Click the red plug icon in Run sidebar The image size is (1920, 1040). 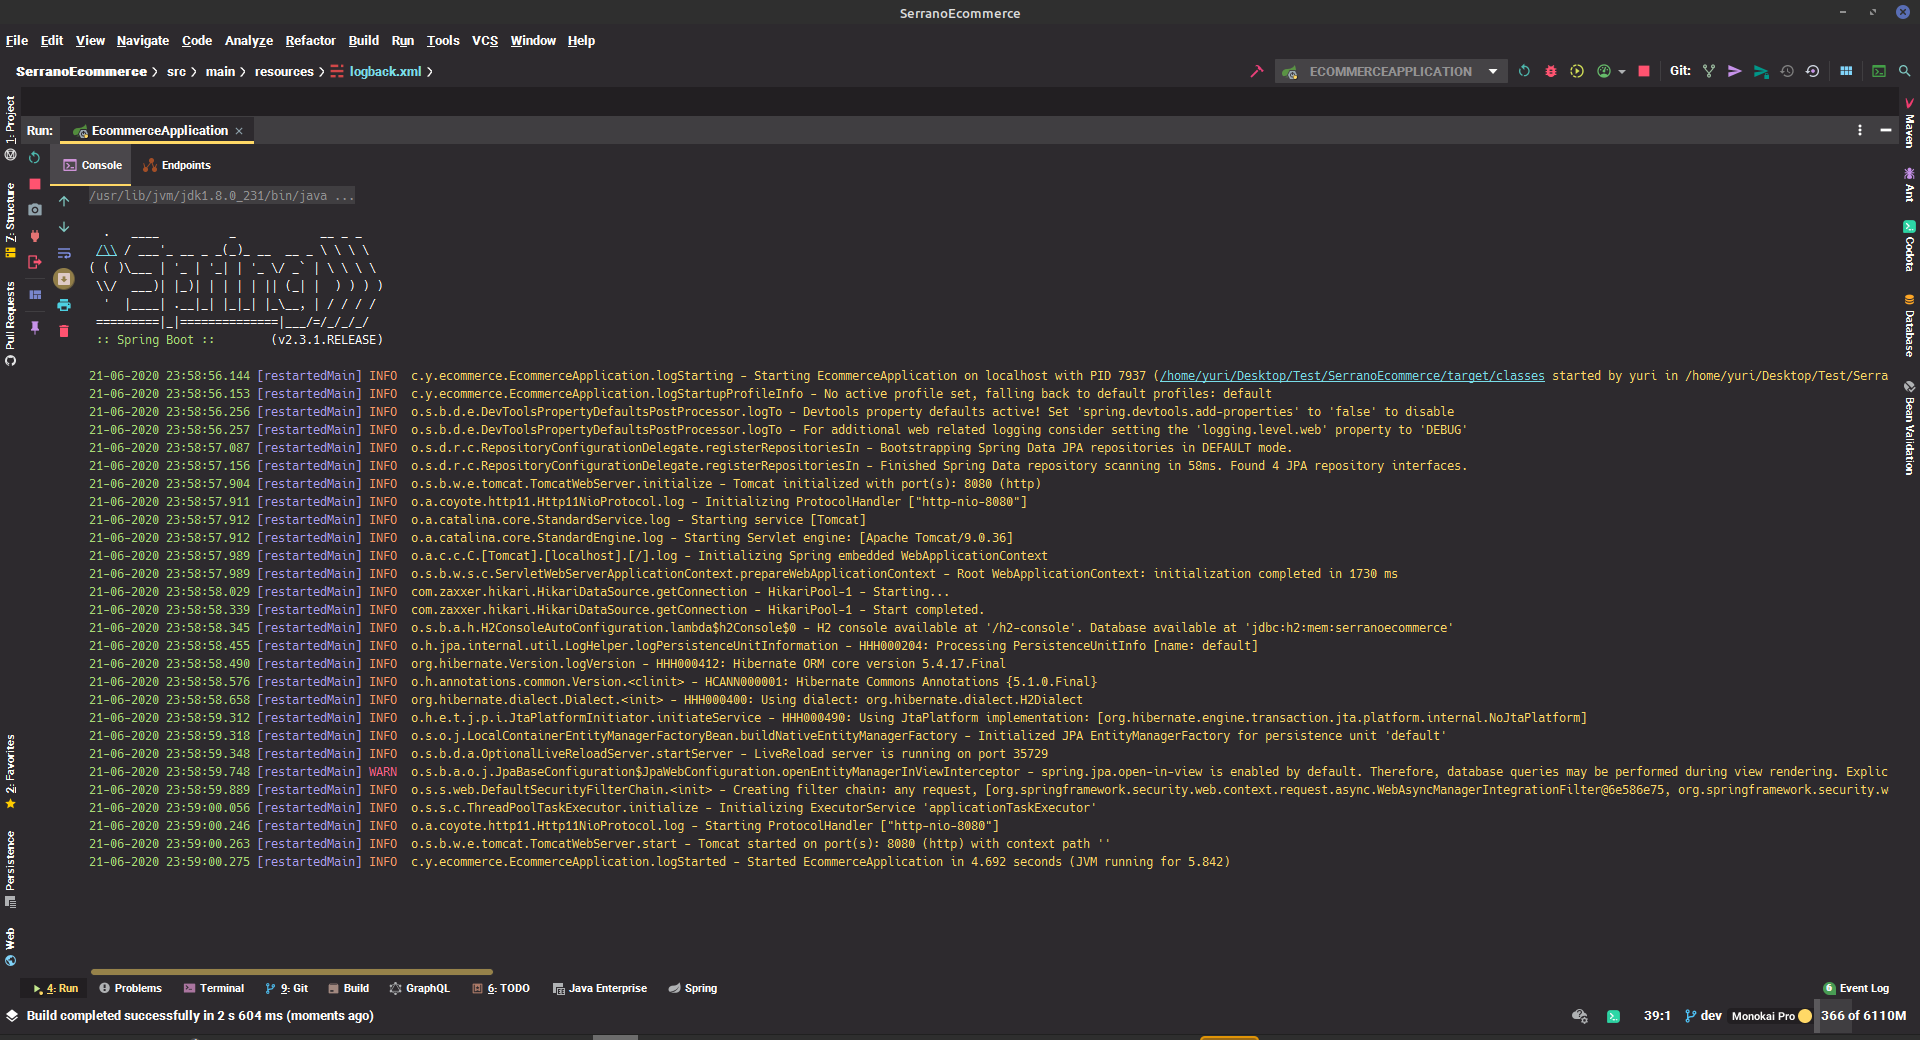tap(35, 236)
